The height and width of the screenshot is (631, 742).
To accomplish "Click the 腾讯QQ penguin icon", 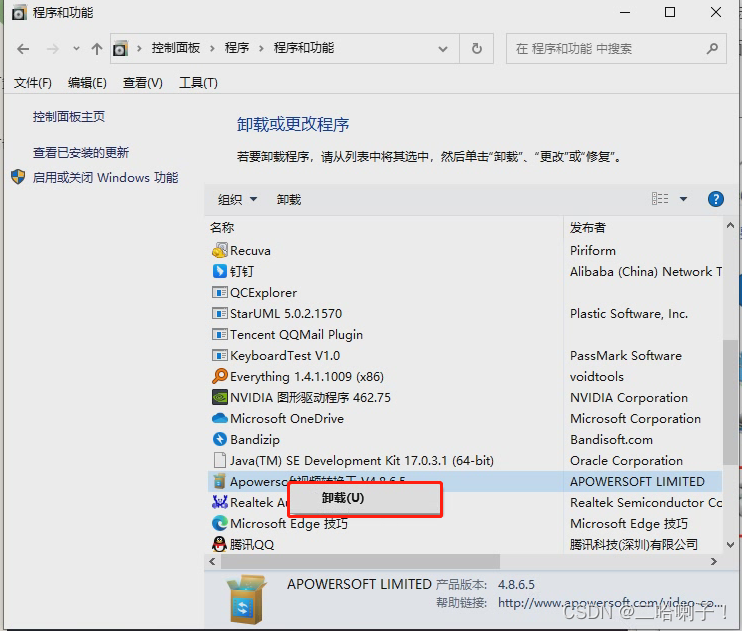I will (x=219, y=544).
